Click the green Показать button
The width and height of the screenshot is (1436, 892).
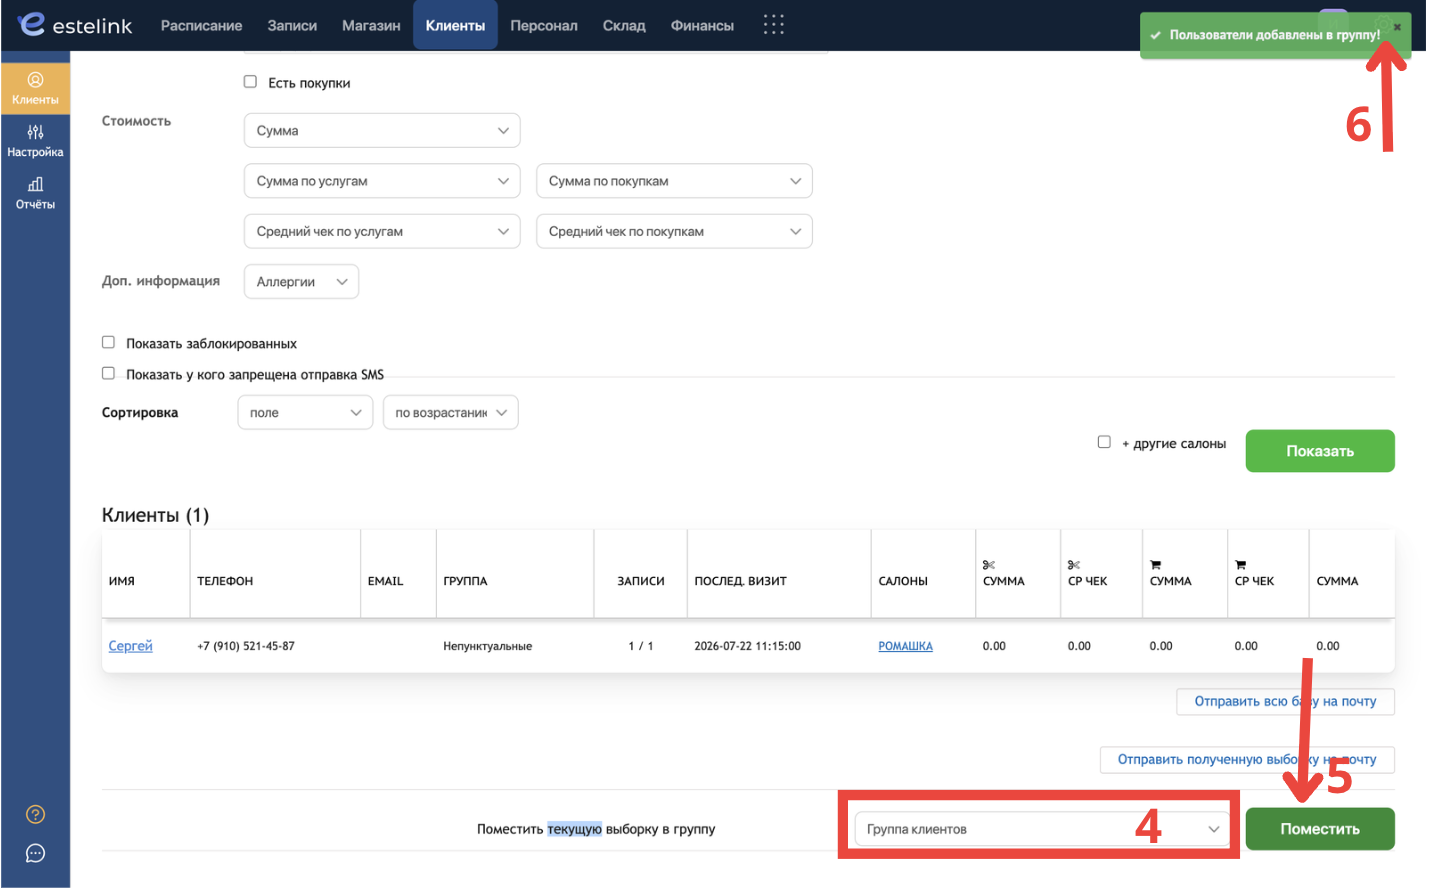click(x=1320, y=451)
